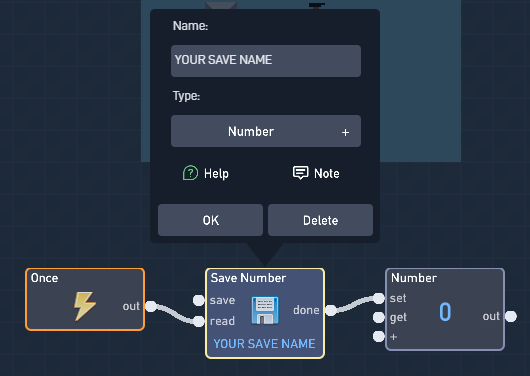Select the Number node title
The image size is (530, 376).
414,278
